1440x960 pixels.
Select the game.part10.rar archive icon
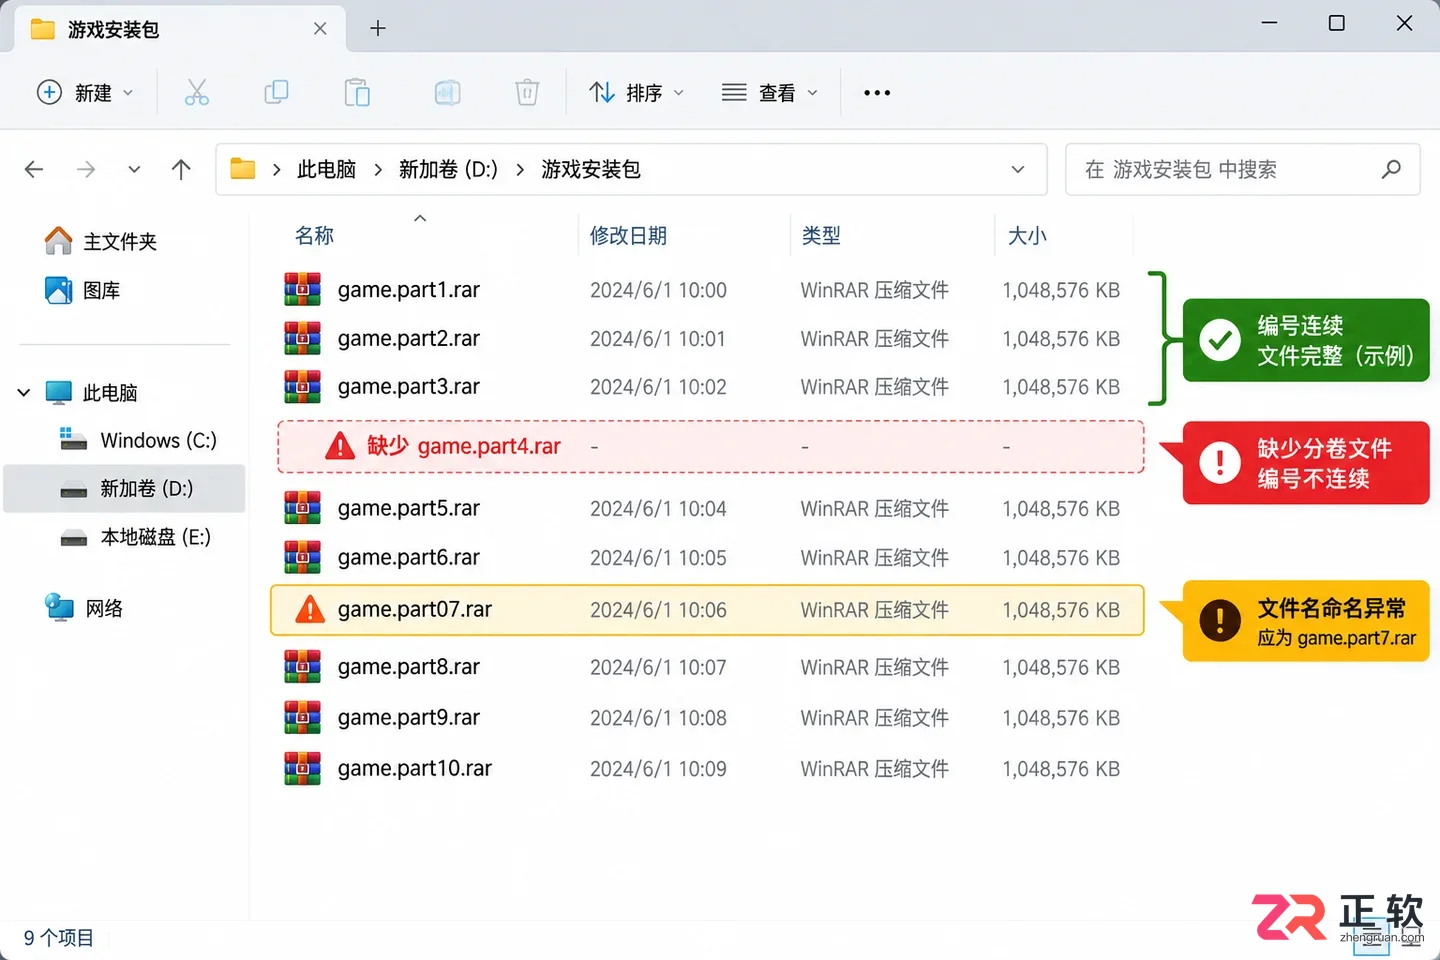click(x=302, y=769)
